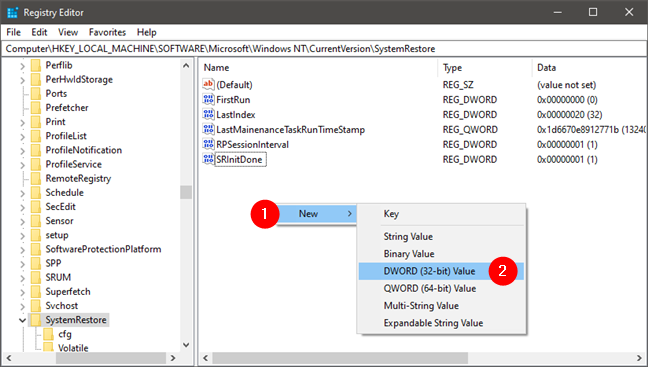Choose Binary Value from submenu

441,254
